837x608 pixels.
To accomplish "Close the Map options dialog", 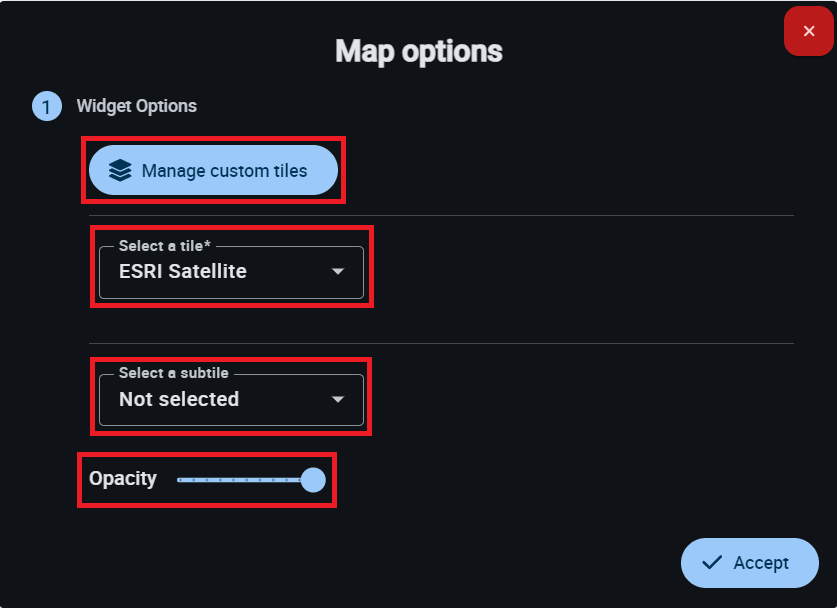I will pos(809,31).
